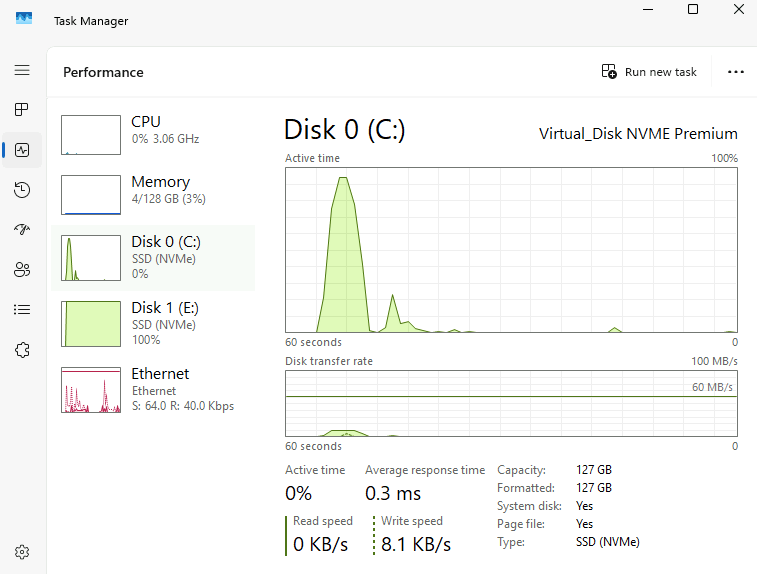Open the hamburger navigation menu

tap(22, 71)
